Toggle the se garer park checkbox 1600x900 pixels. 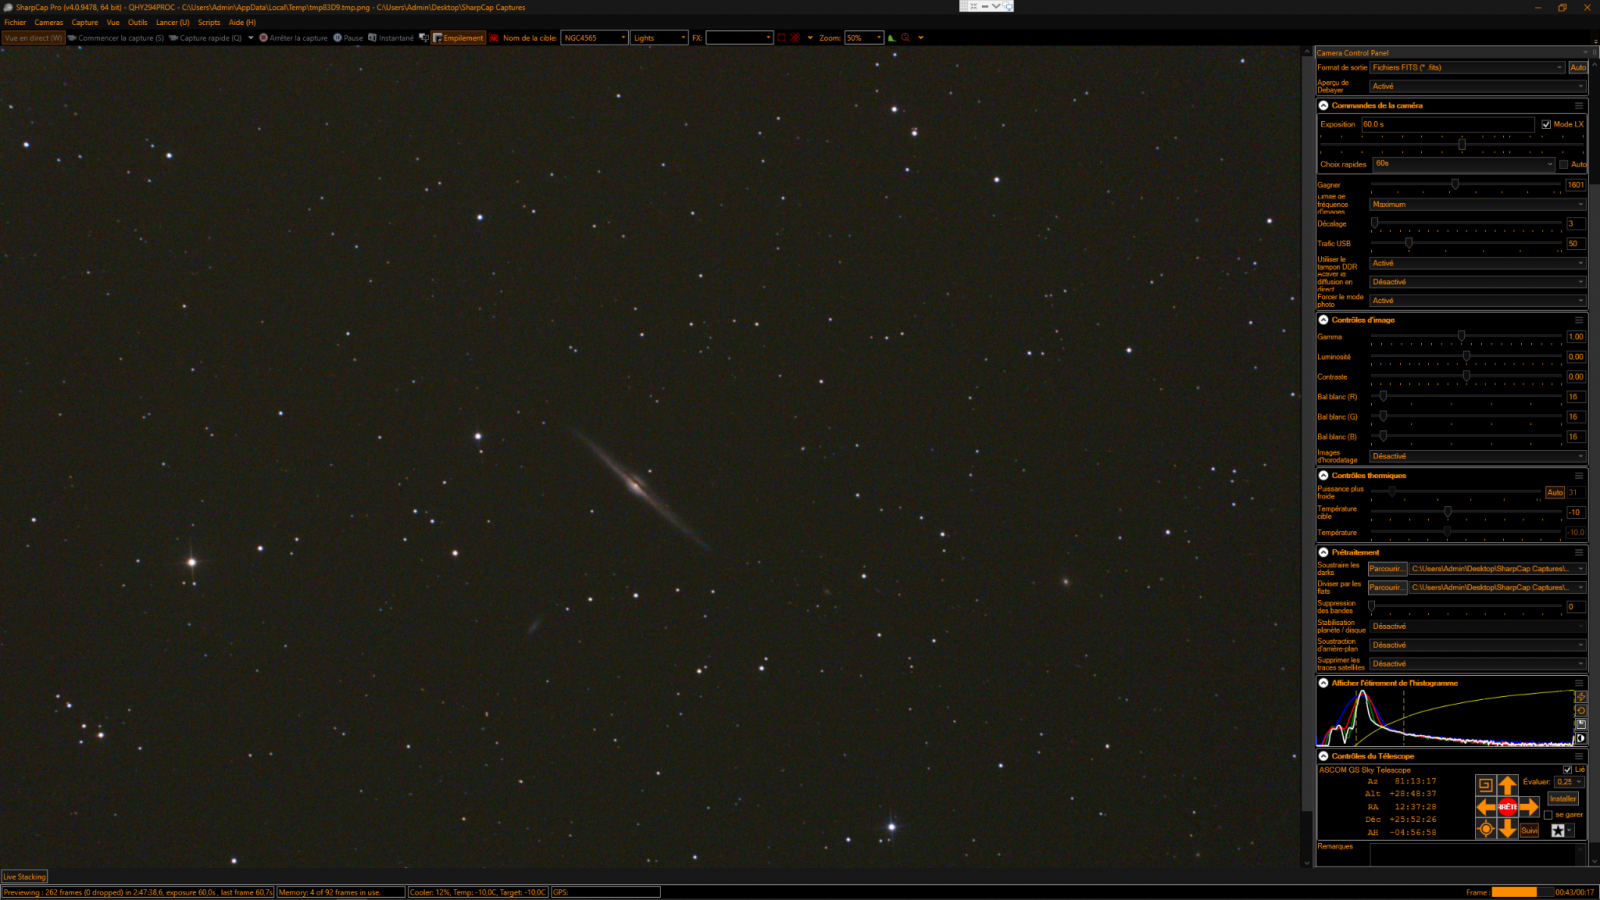(x=1548, y=815)
